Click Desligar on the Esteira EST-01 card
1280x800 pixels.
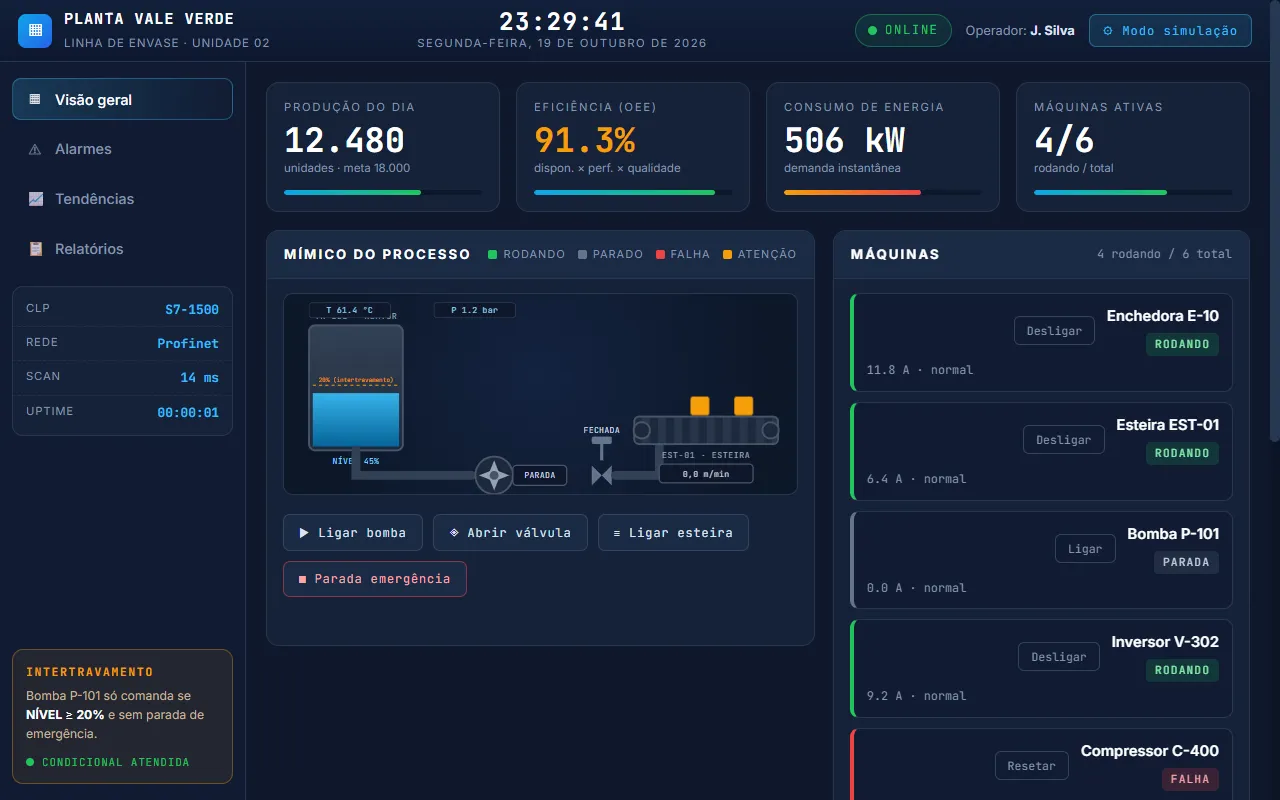1064,440
